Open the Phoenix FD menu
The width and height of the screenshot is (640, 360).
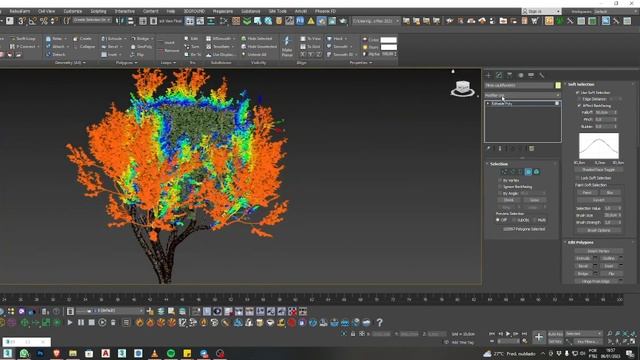click(x=325, y=11)
